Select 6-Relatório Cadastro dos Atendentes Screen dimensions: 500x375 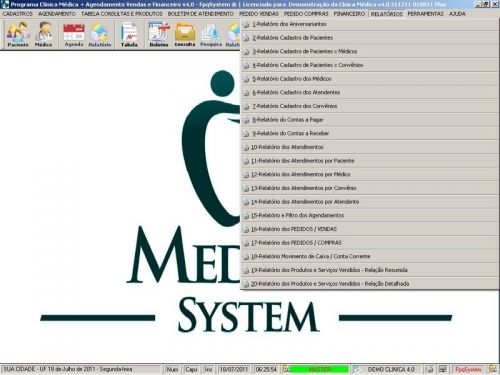tap(369, 93)
